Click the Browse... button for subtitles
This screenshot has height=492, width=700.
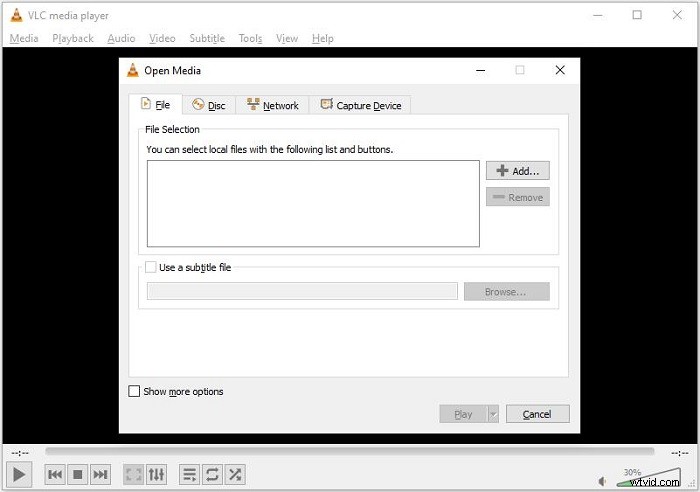tap(506, 291)
